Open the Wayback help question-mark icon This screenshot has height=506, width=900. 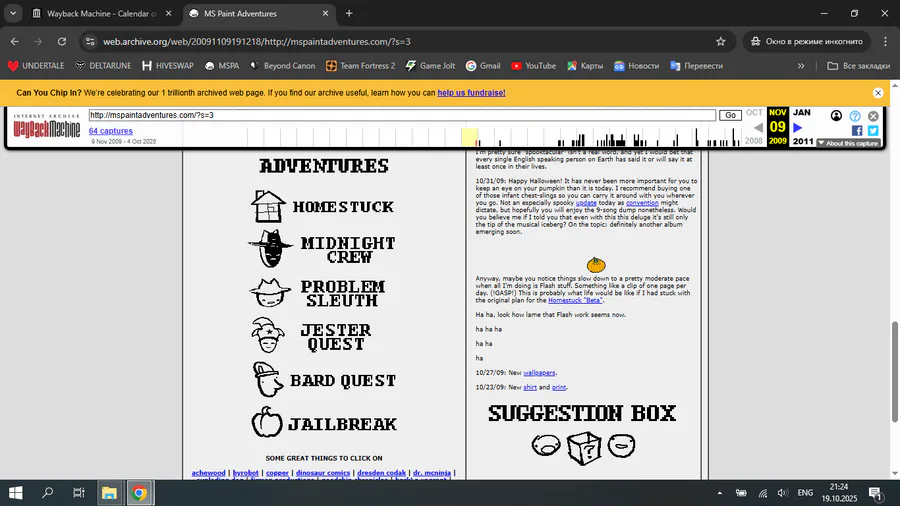pos(855,116)
